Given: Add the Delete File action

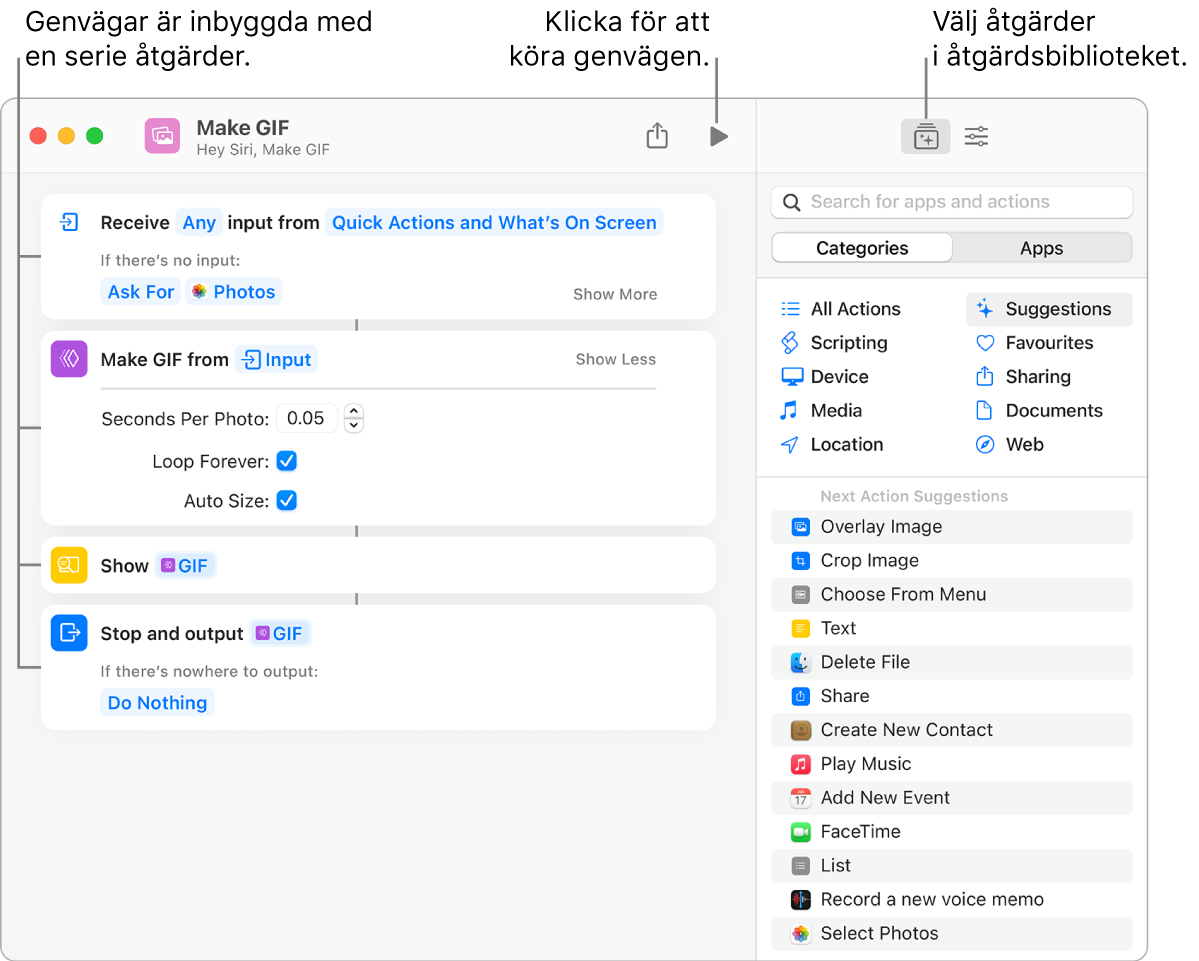Looking at the screenshot, I should [951, 662].
